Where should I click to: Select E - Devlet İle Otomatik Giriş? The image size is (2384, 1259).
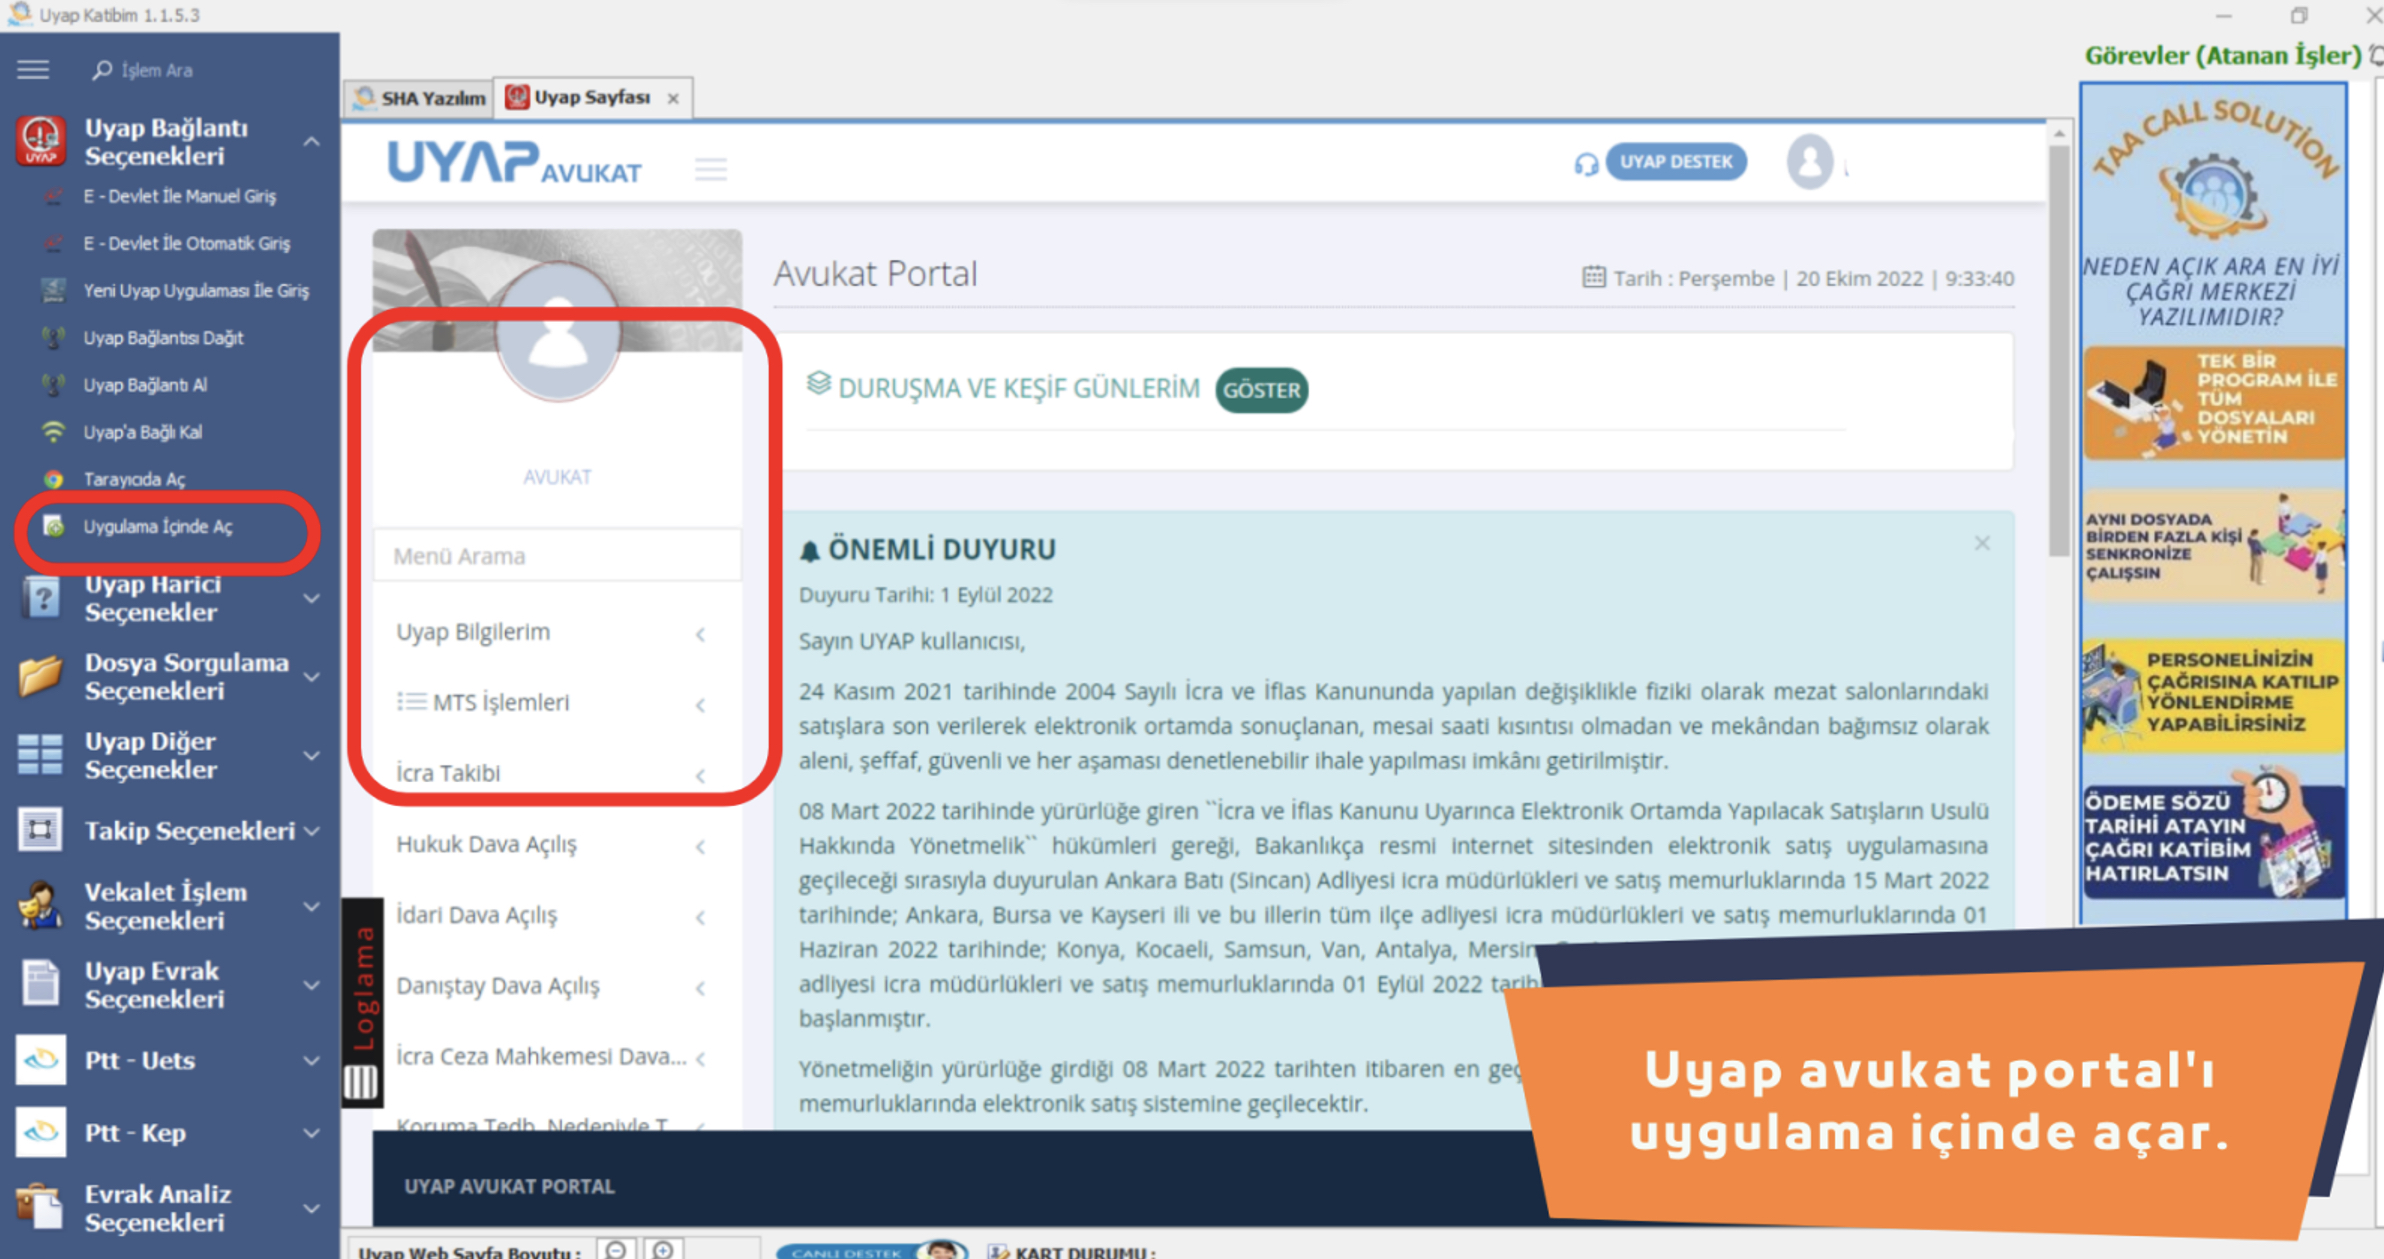click(187, 243)
